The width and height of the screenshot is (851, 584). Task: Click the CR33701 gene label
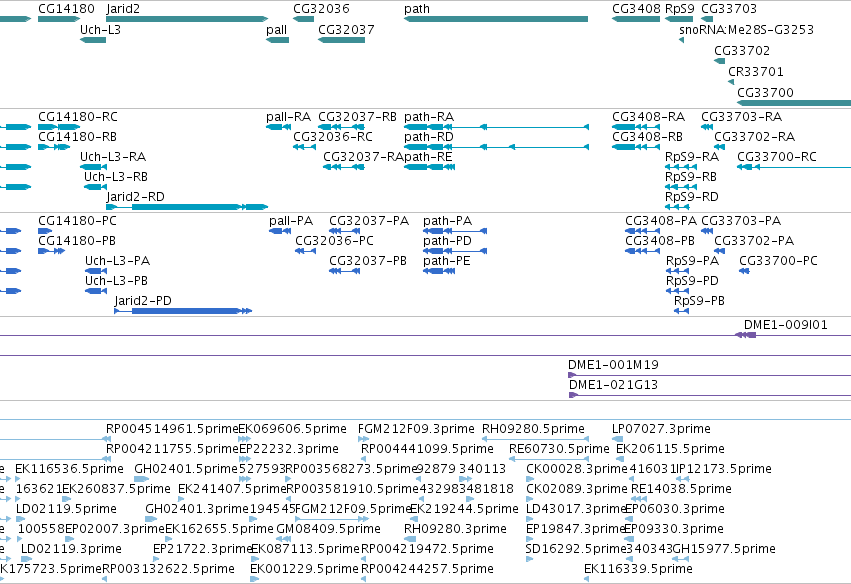click(x=755, y=72)
